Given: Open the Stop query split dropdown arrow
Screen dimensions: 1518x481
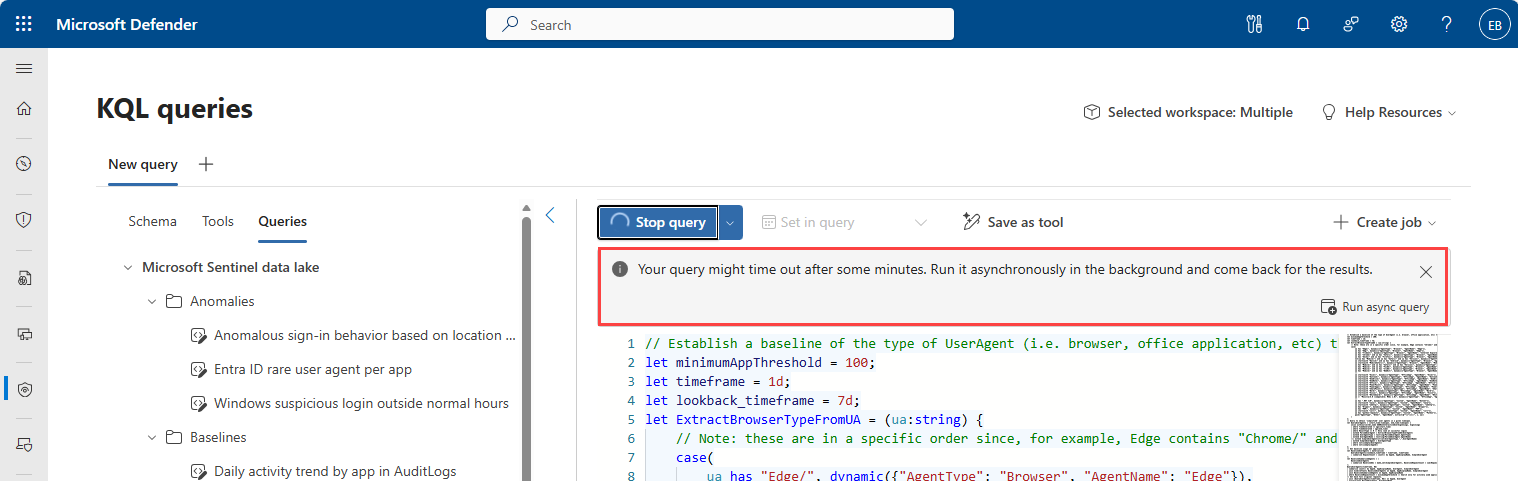Looking at the screenshot, I should pos(732,222).
